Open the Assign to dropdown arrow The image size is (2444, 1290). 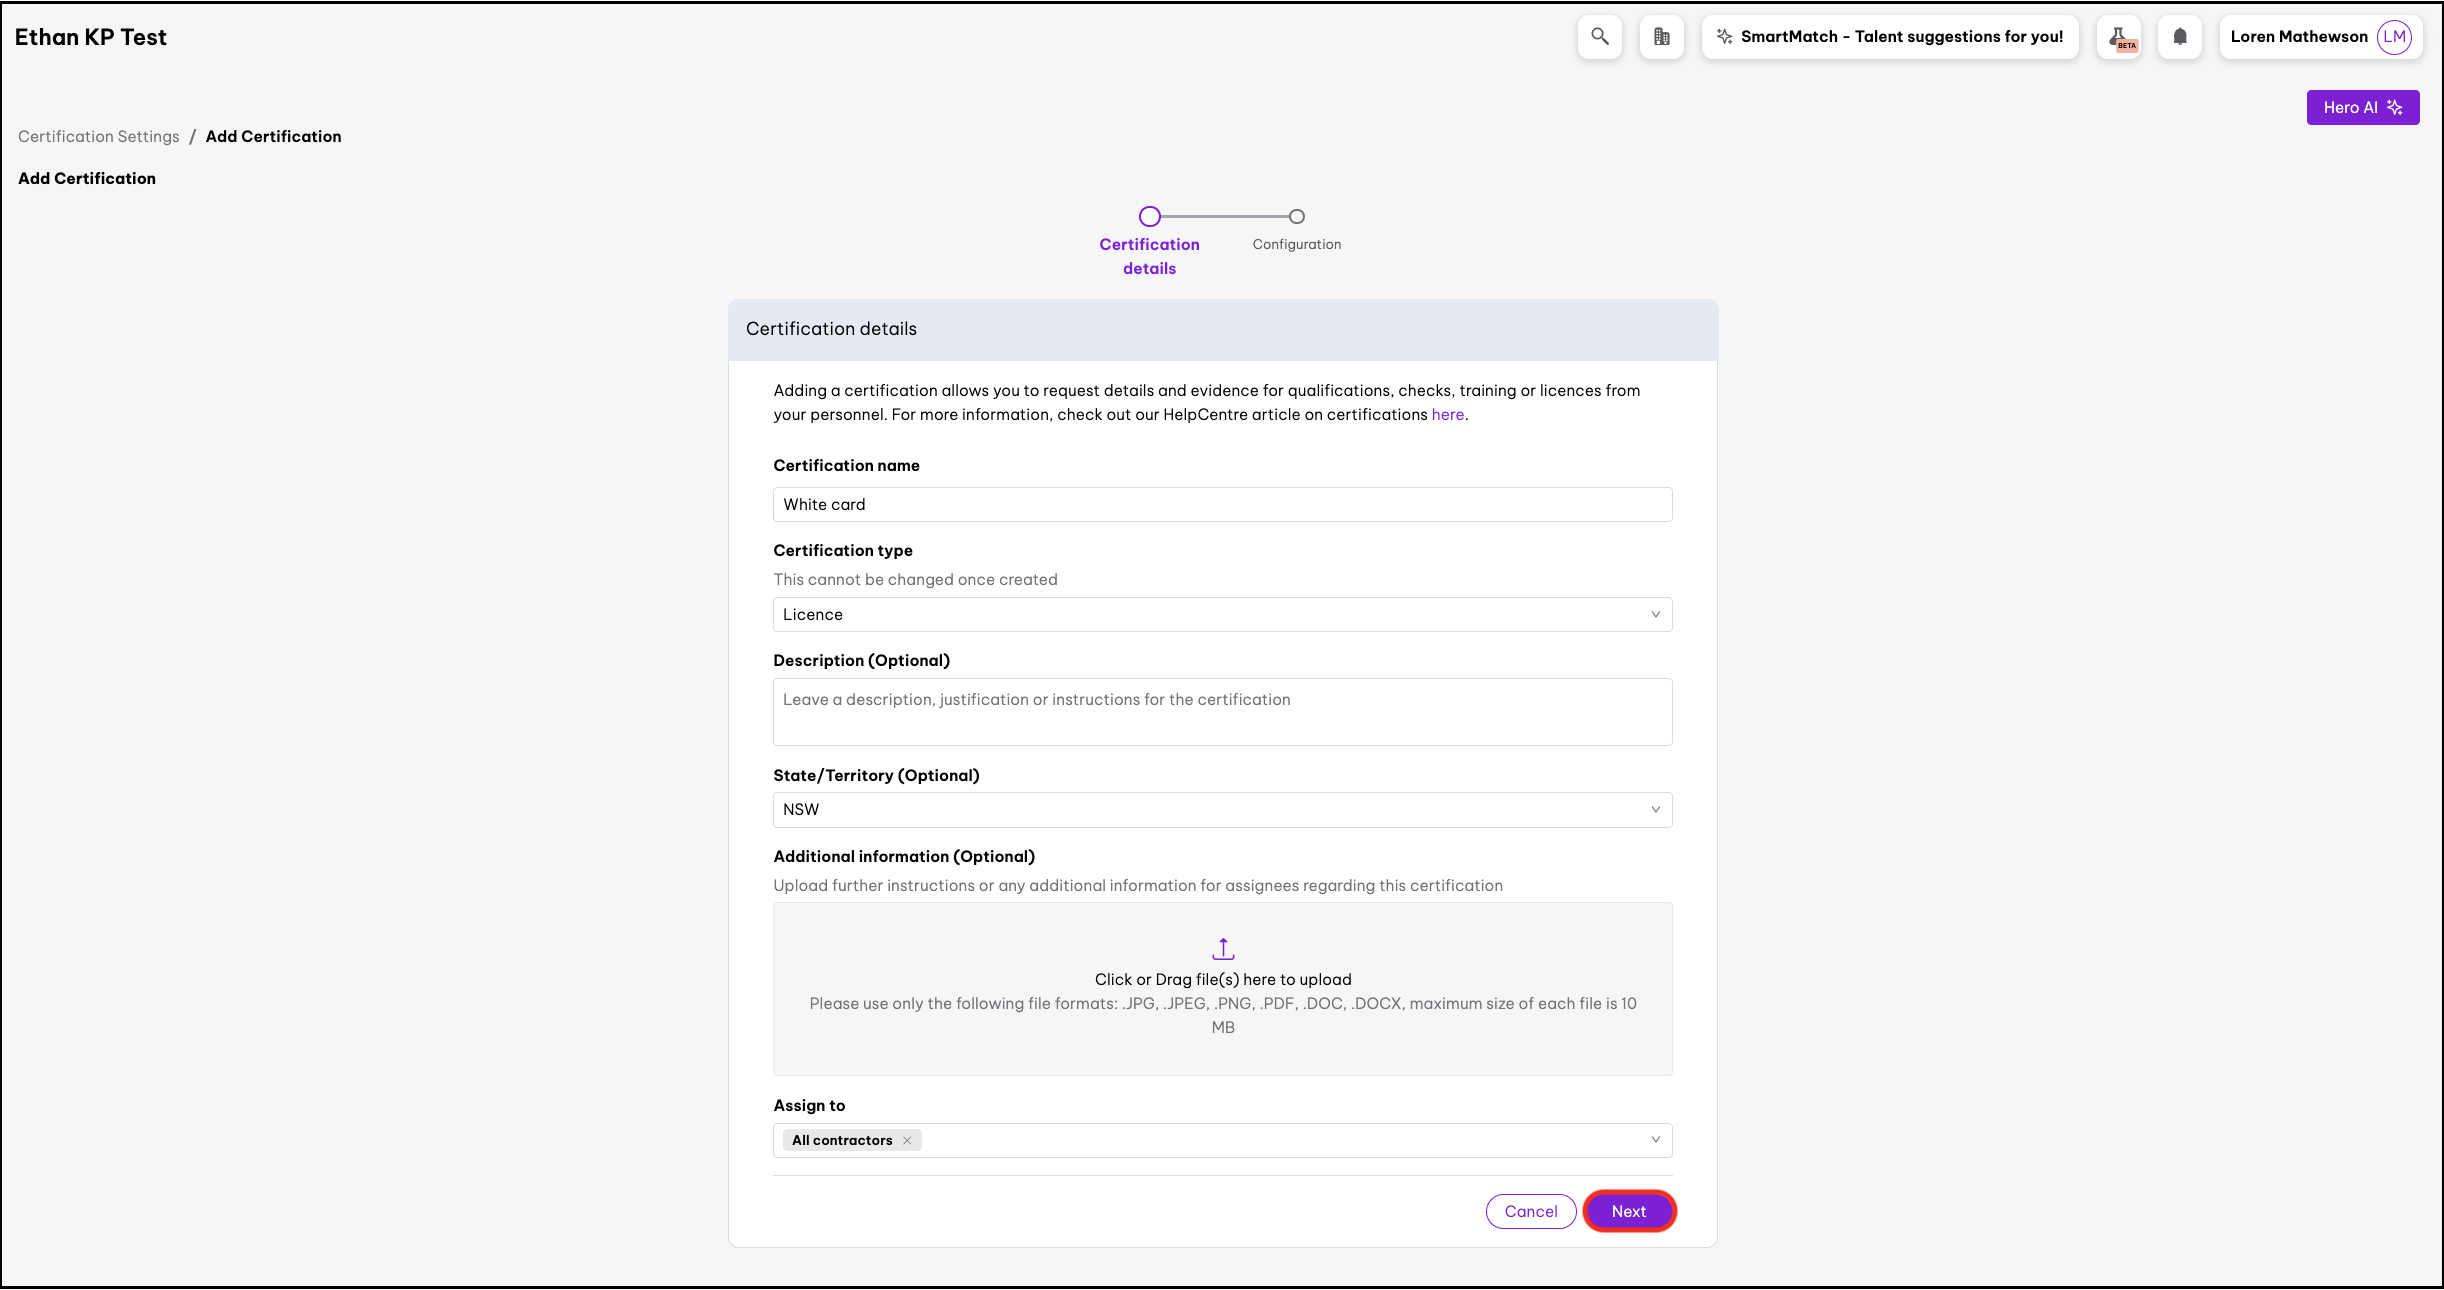click(x=1655, y=1140)
